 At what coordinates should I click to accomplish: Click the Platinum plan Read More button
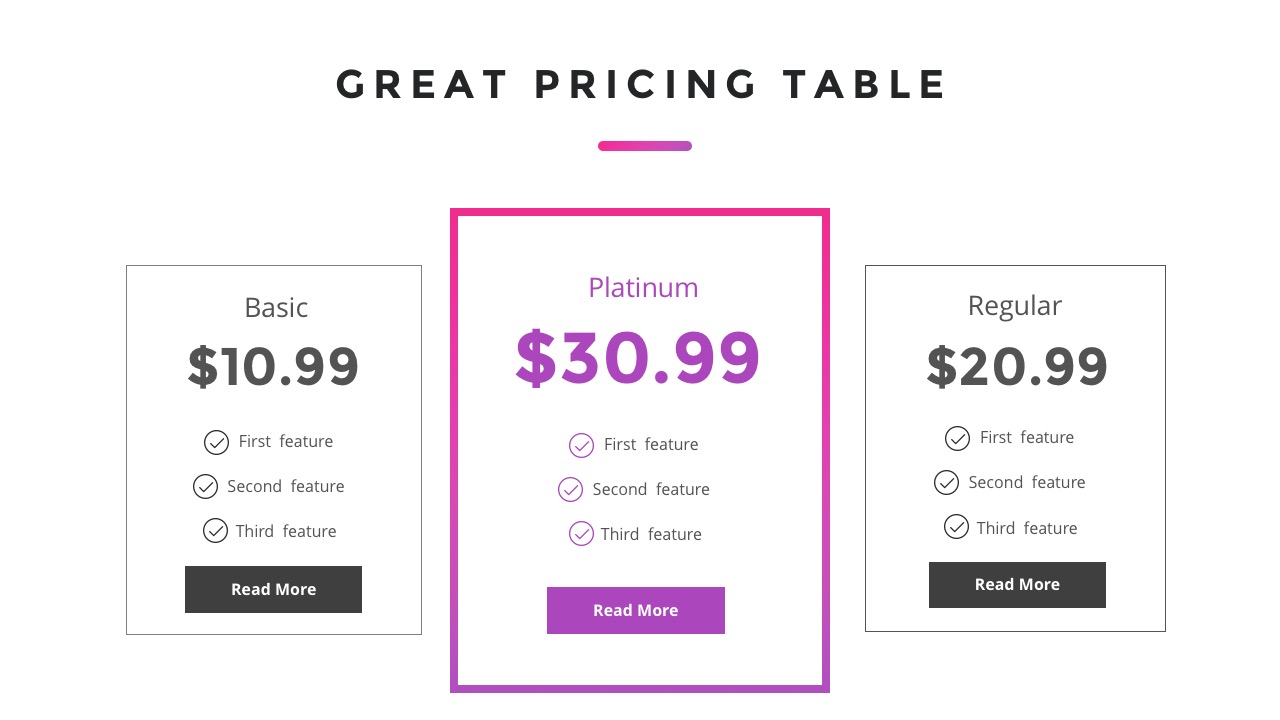click(x=635, y=610)
